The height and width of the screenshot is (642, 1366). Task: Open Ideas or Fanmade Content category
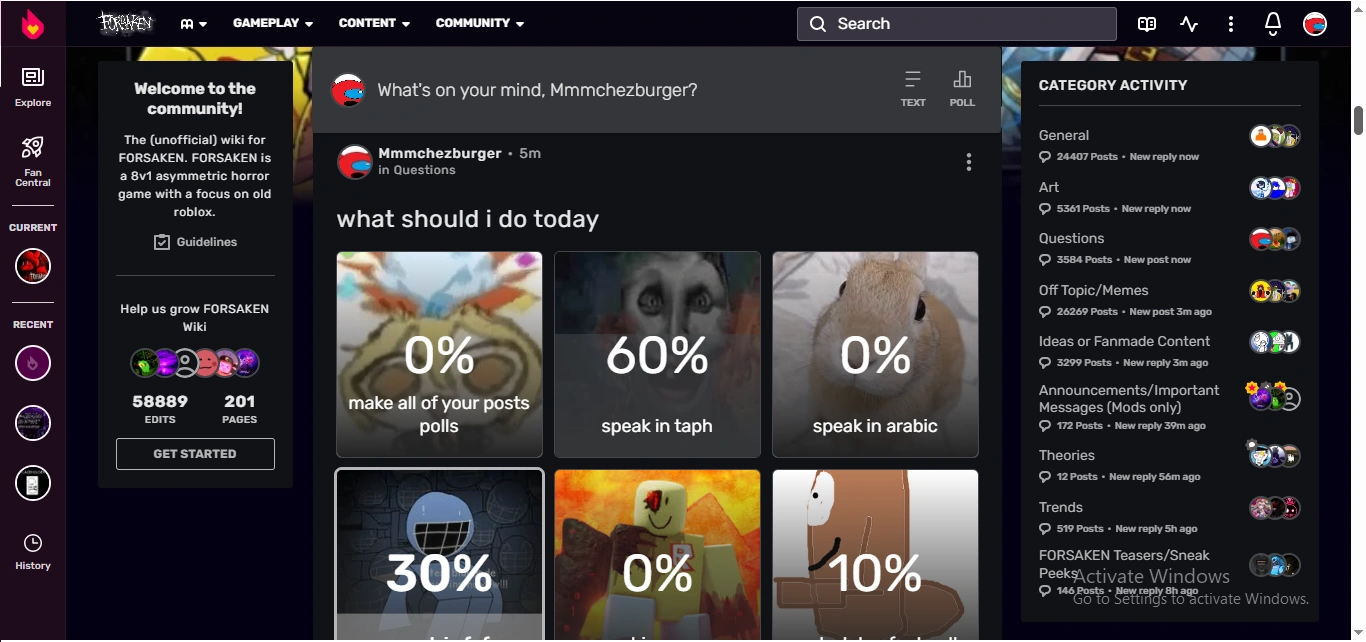[x=1125, y=341]
